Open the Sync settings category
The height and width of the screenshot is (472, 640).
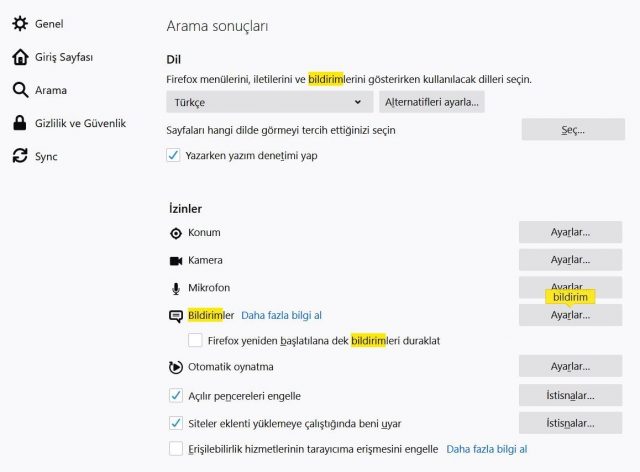(46, 156)
